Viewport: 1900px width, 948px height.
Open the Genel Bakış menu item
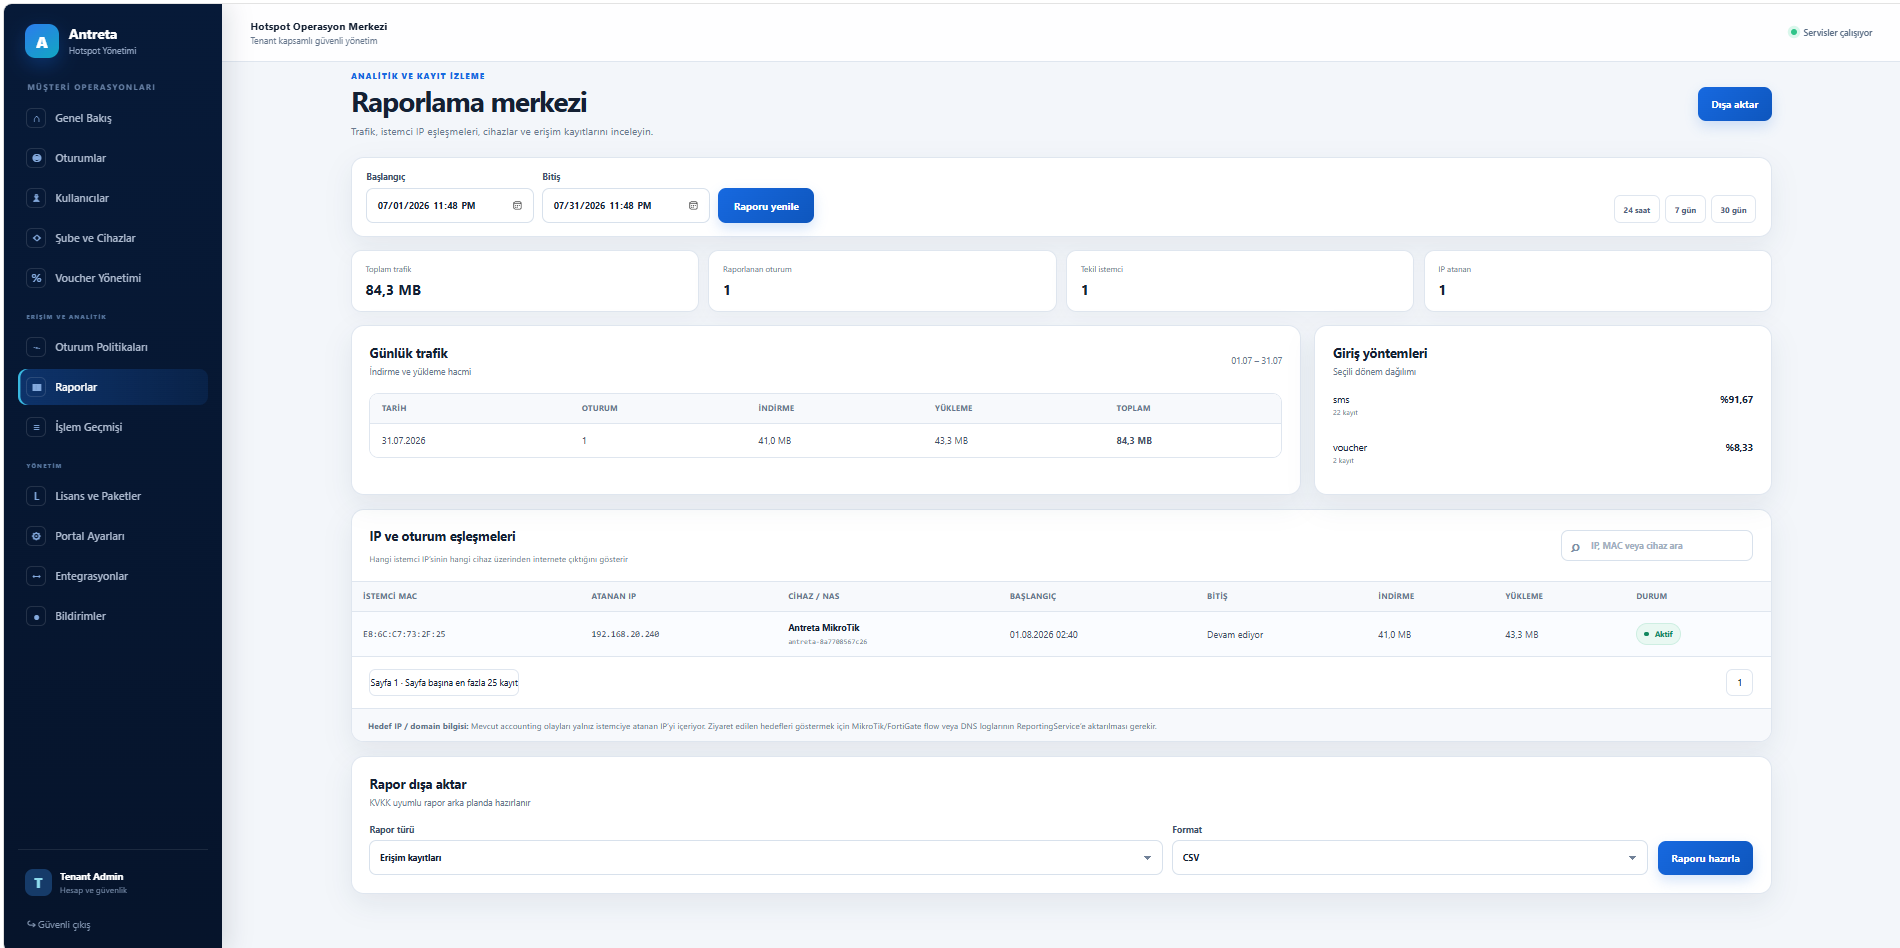pyautogui.click(x=113, y=118)
